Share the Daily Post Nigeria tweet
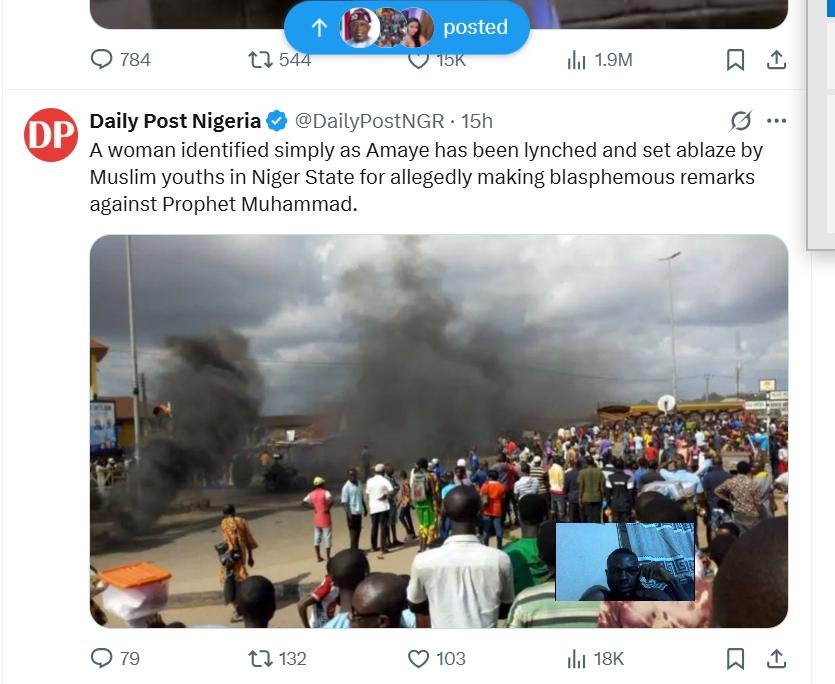 coord(775,658)
